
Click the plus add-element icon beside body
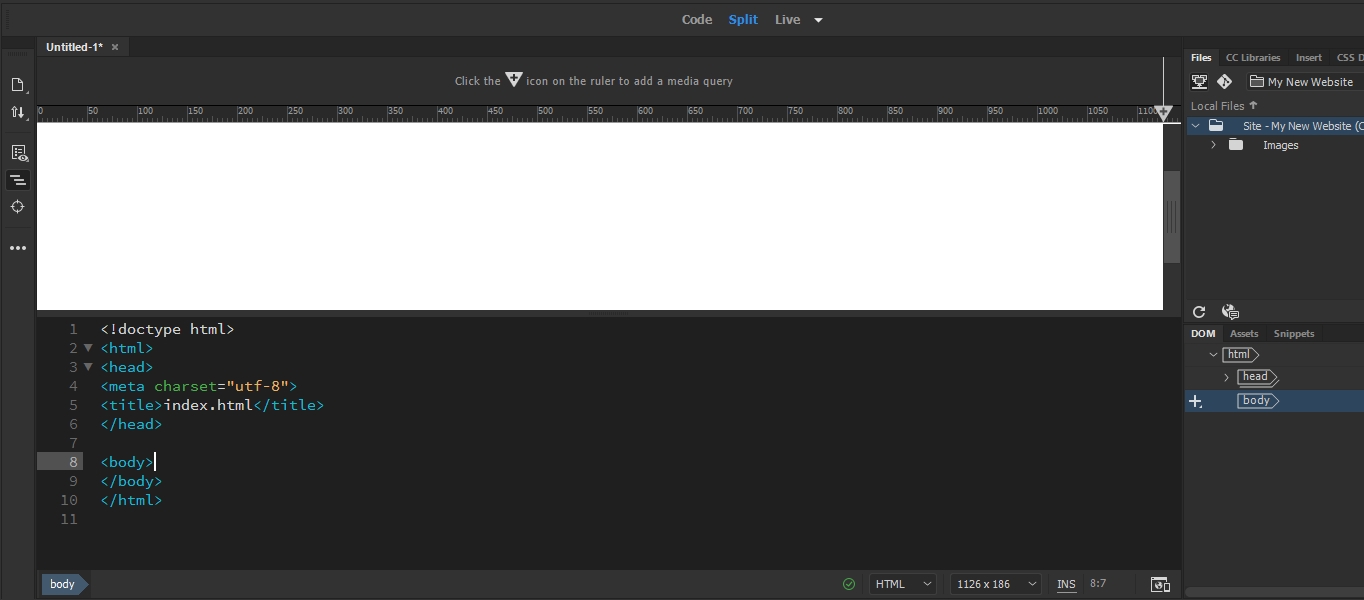click(1195, 401)
